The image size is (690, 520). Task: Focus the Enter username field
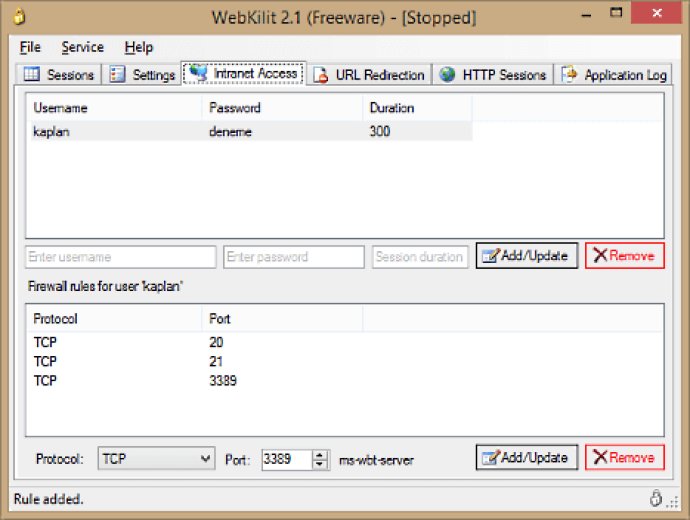pos(121,257)
